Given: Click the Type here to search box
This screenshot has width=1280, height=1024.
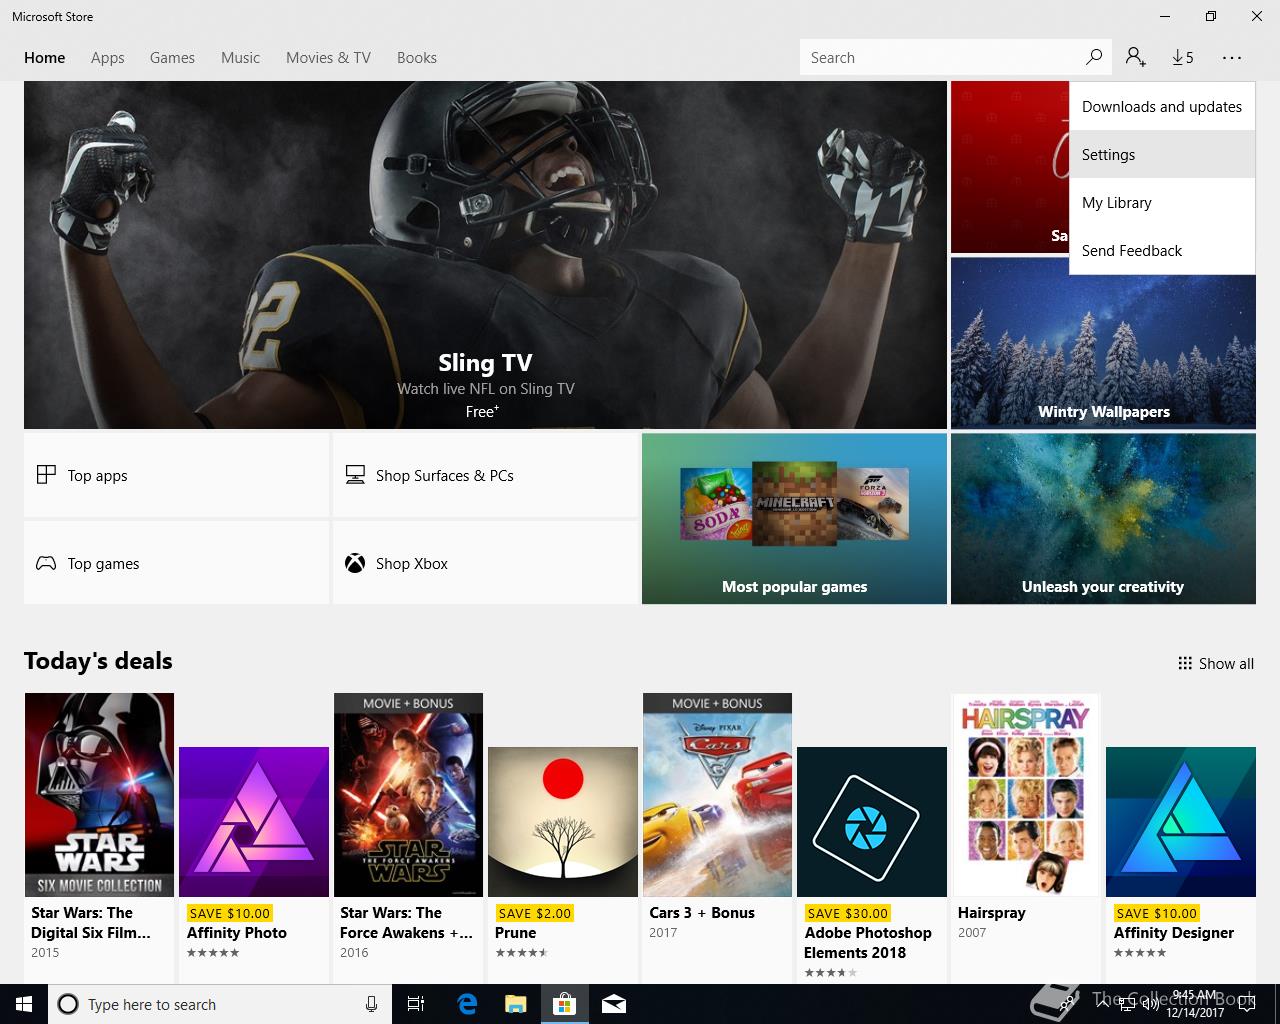Looking at the screenshot, I should (x=220, y=1004).
